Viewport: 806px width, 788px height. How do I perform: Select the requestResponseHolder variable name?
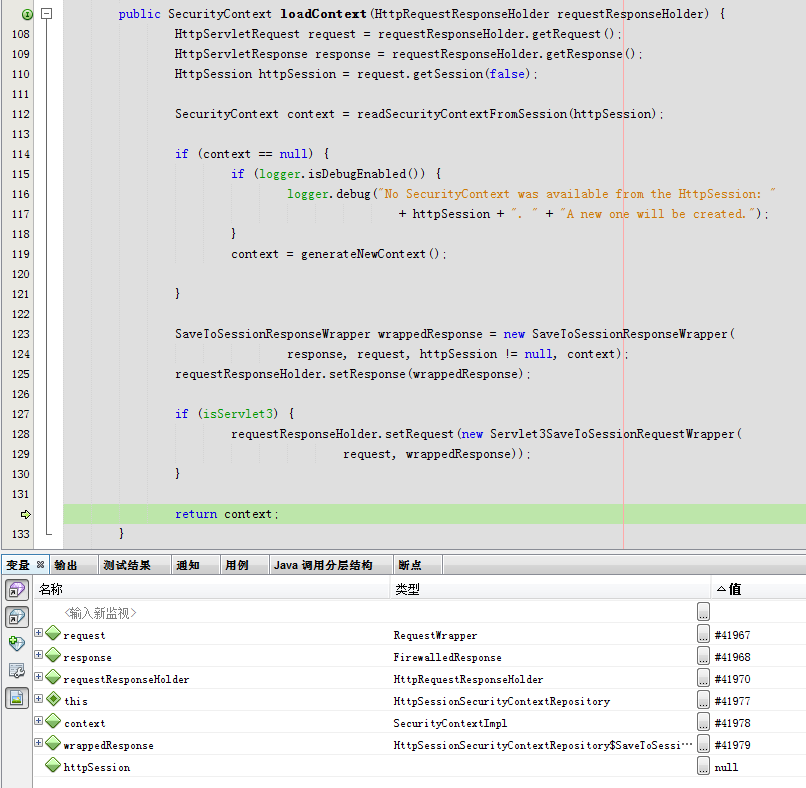coord(126,680)
